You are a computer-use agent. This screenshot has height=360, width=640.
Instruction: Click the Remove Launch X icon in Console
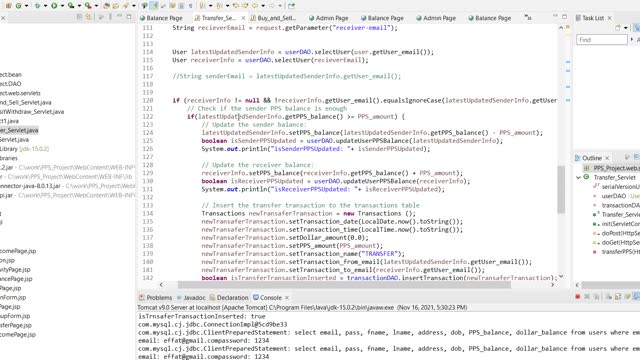pyautogui.click(x=587, y=297)
